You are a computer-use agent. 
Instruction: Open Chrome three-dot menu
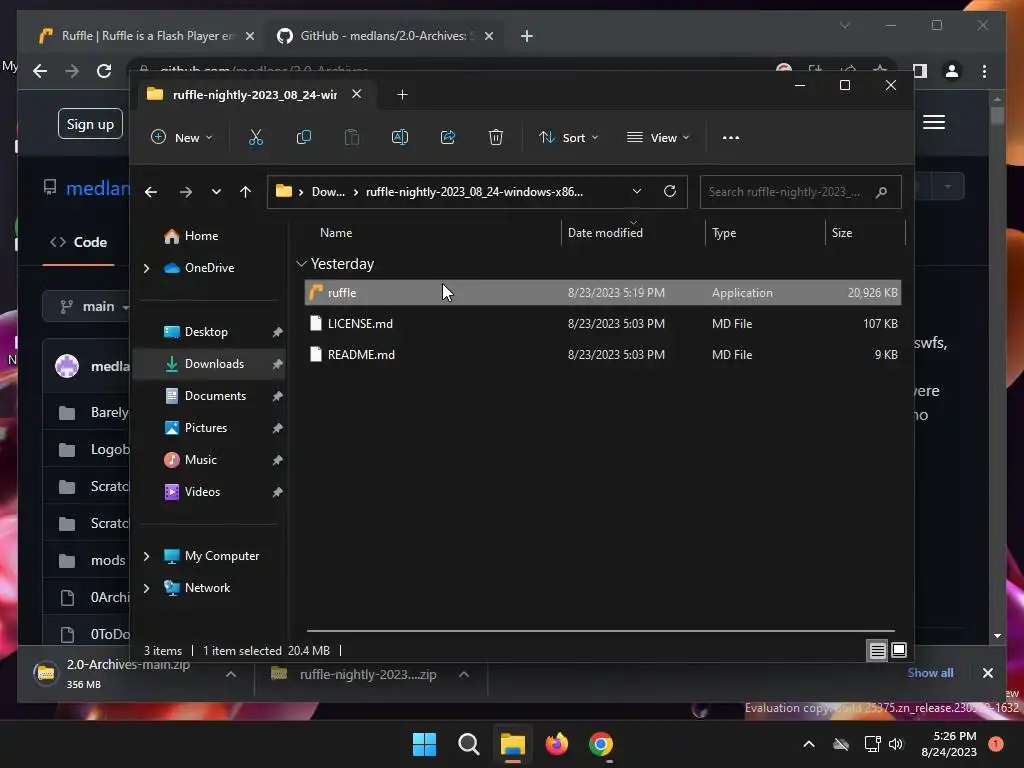coord(984,71)
